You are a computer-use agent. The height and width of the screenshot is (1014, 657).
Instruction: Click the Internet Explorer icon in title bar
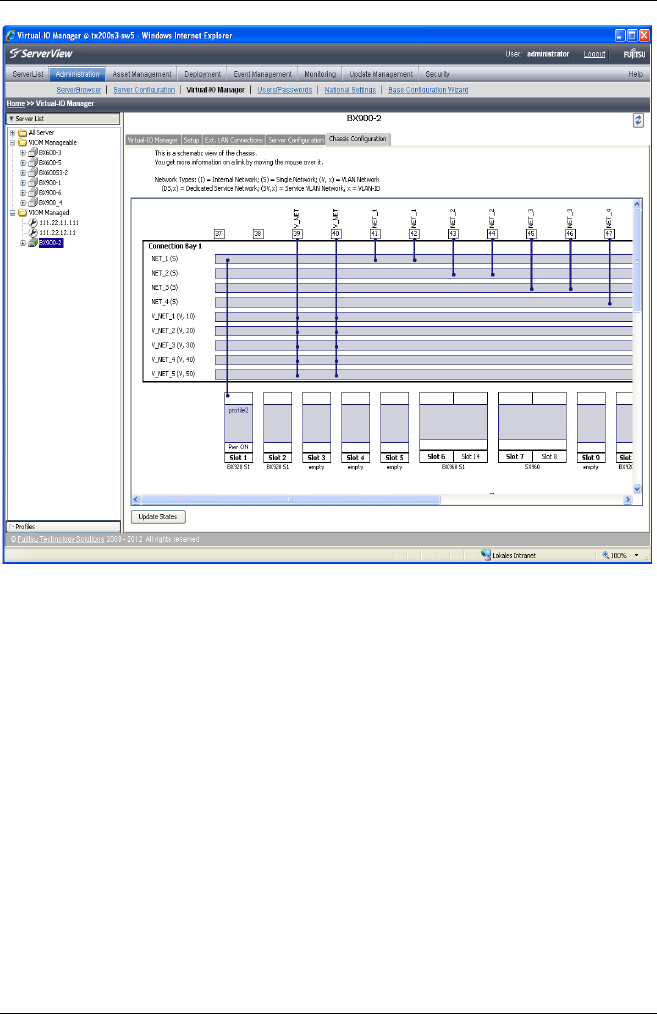click(x=10, y=36)
